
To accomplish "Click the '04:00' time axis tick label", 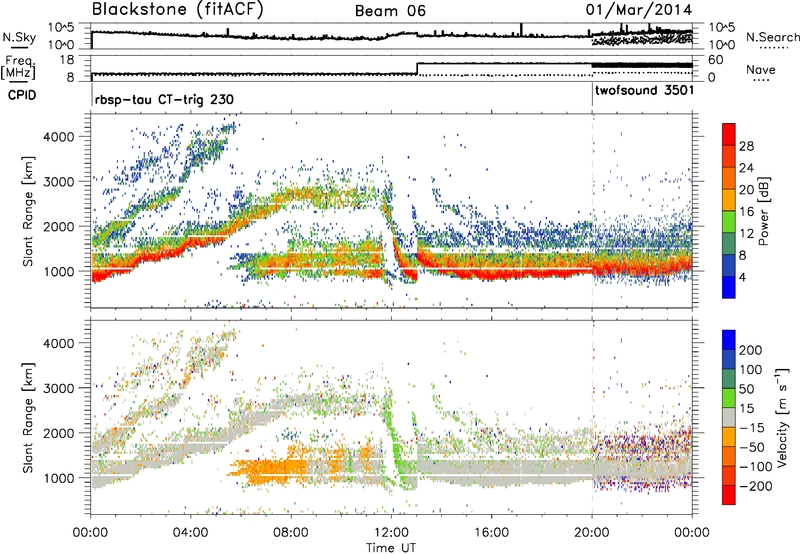I will pos(190,533).
